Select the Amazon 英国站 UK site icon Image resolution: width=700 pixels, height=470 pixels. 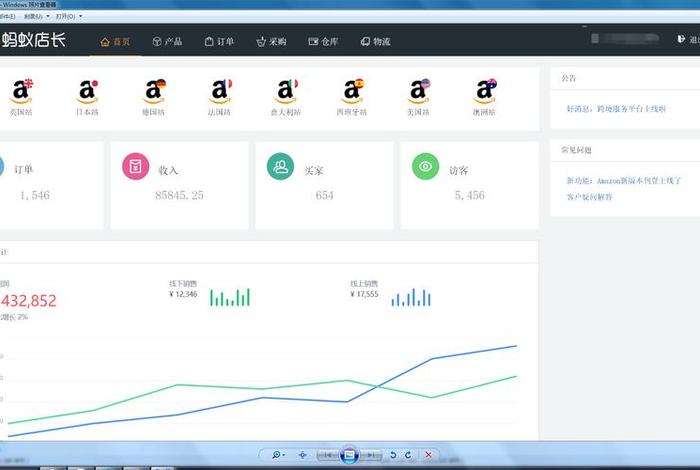tap(21, 91)
